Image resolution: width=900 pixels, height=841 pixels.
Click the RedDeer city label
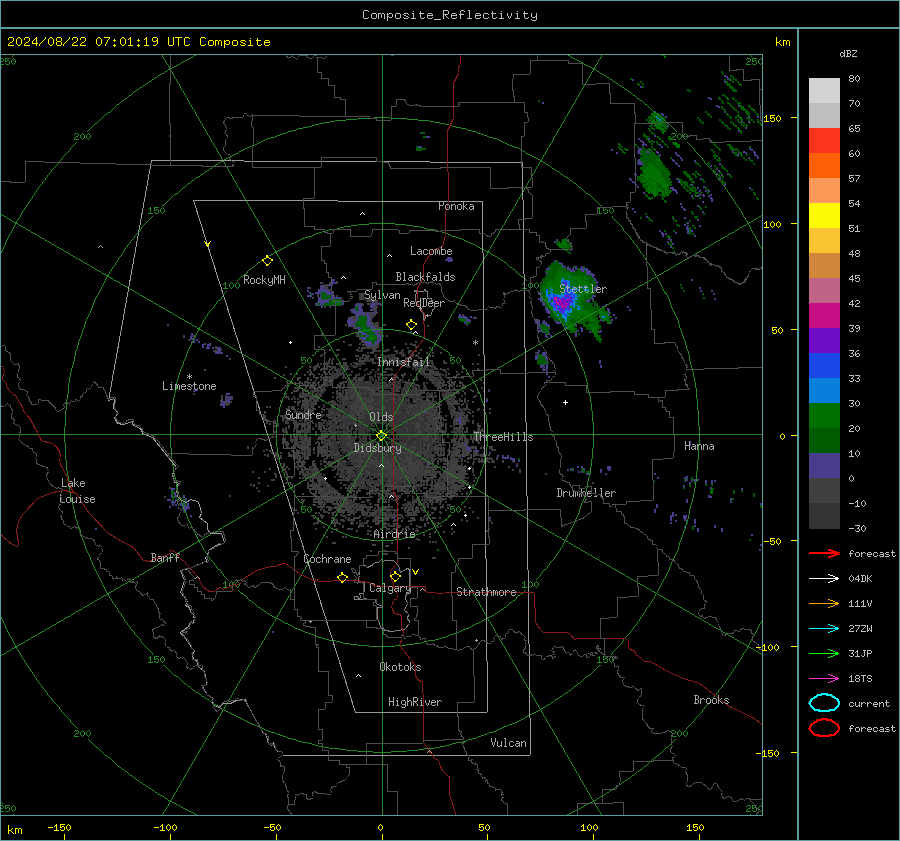(x=424, y=303)
